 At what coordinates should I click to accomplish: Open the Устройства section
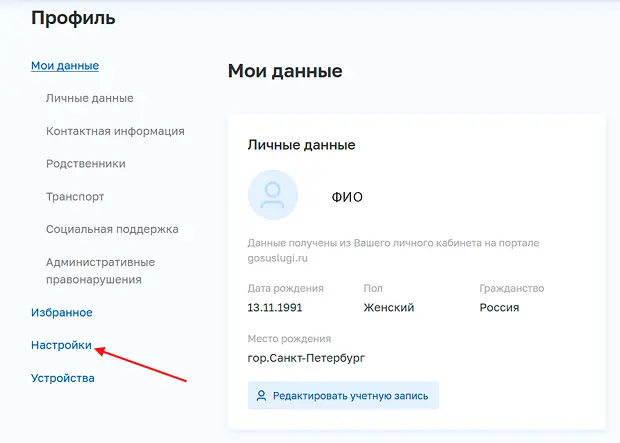tap(63, 378)
